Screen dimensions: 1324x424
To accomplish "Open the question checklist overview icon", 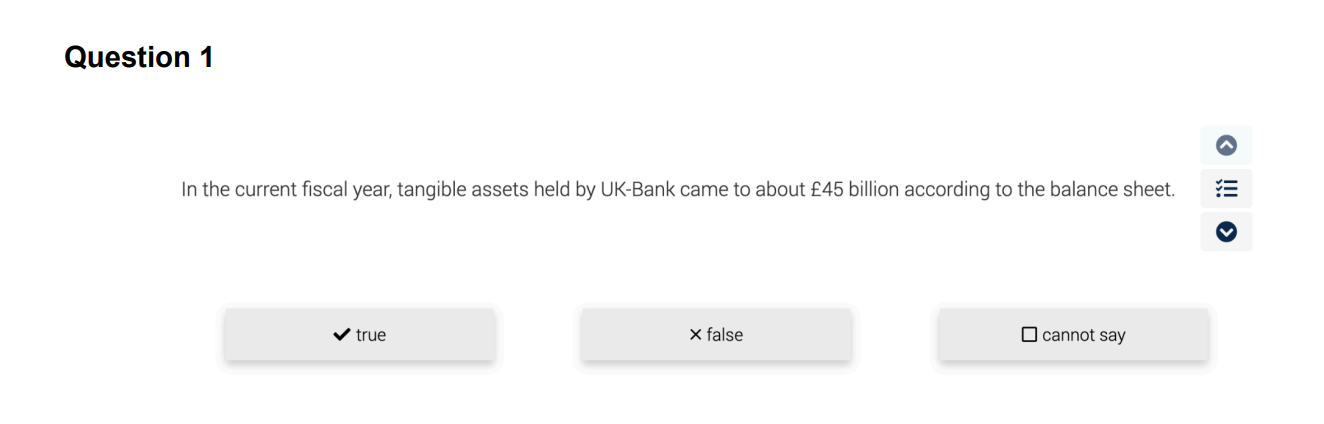I will click(1226, 188).
